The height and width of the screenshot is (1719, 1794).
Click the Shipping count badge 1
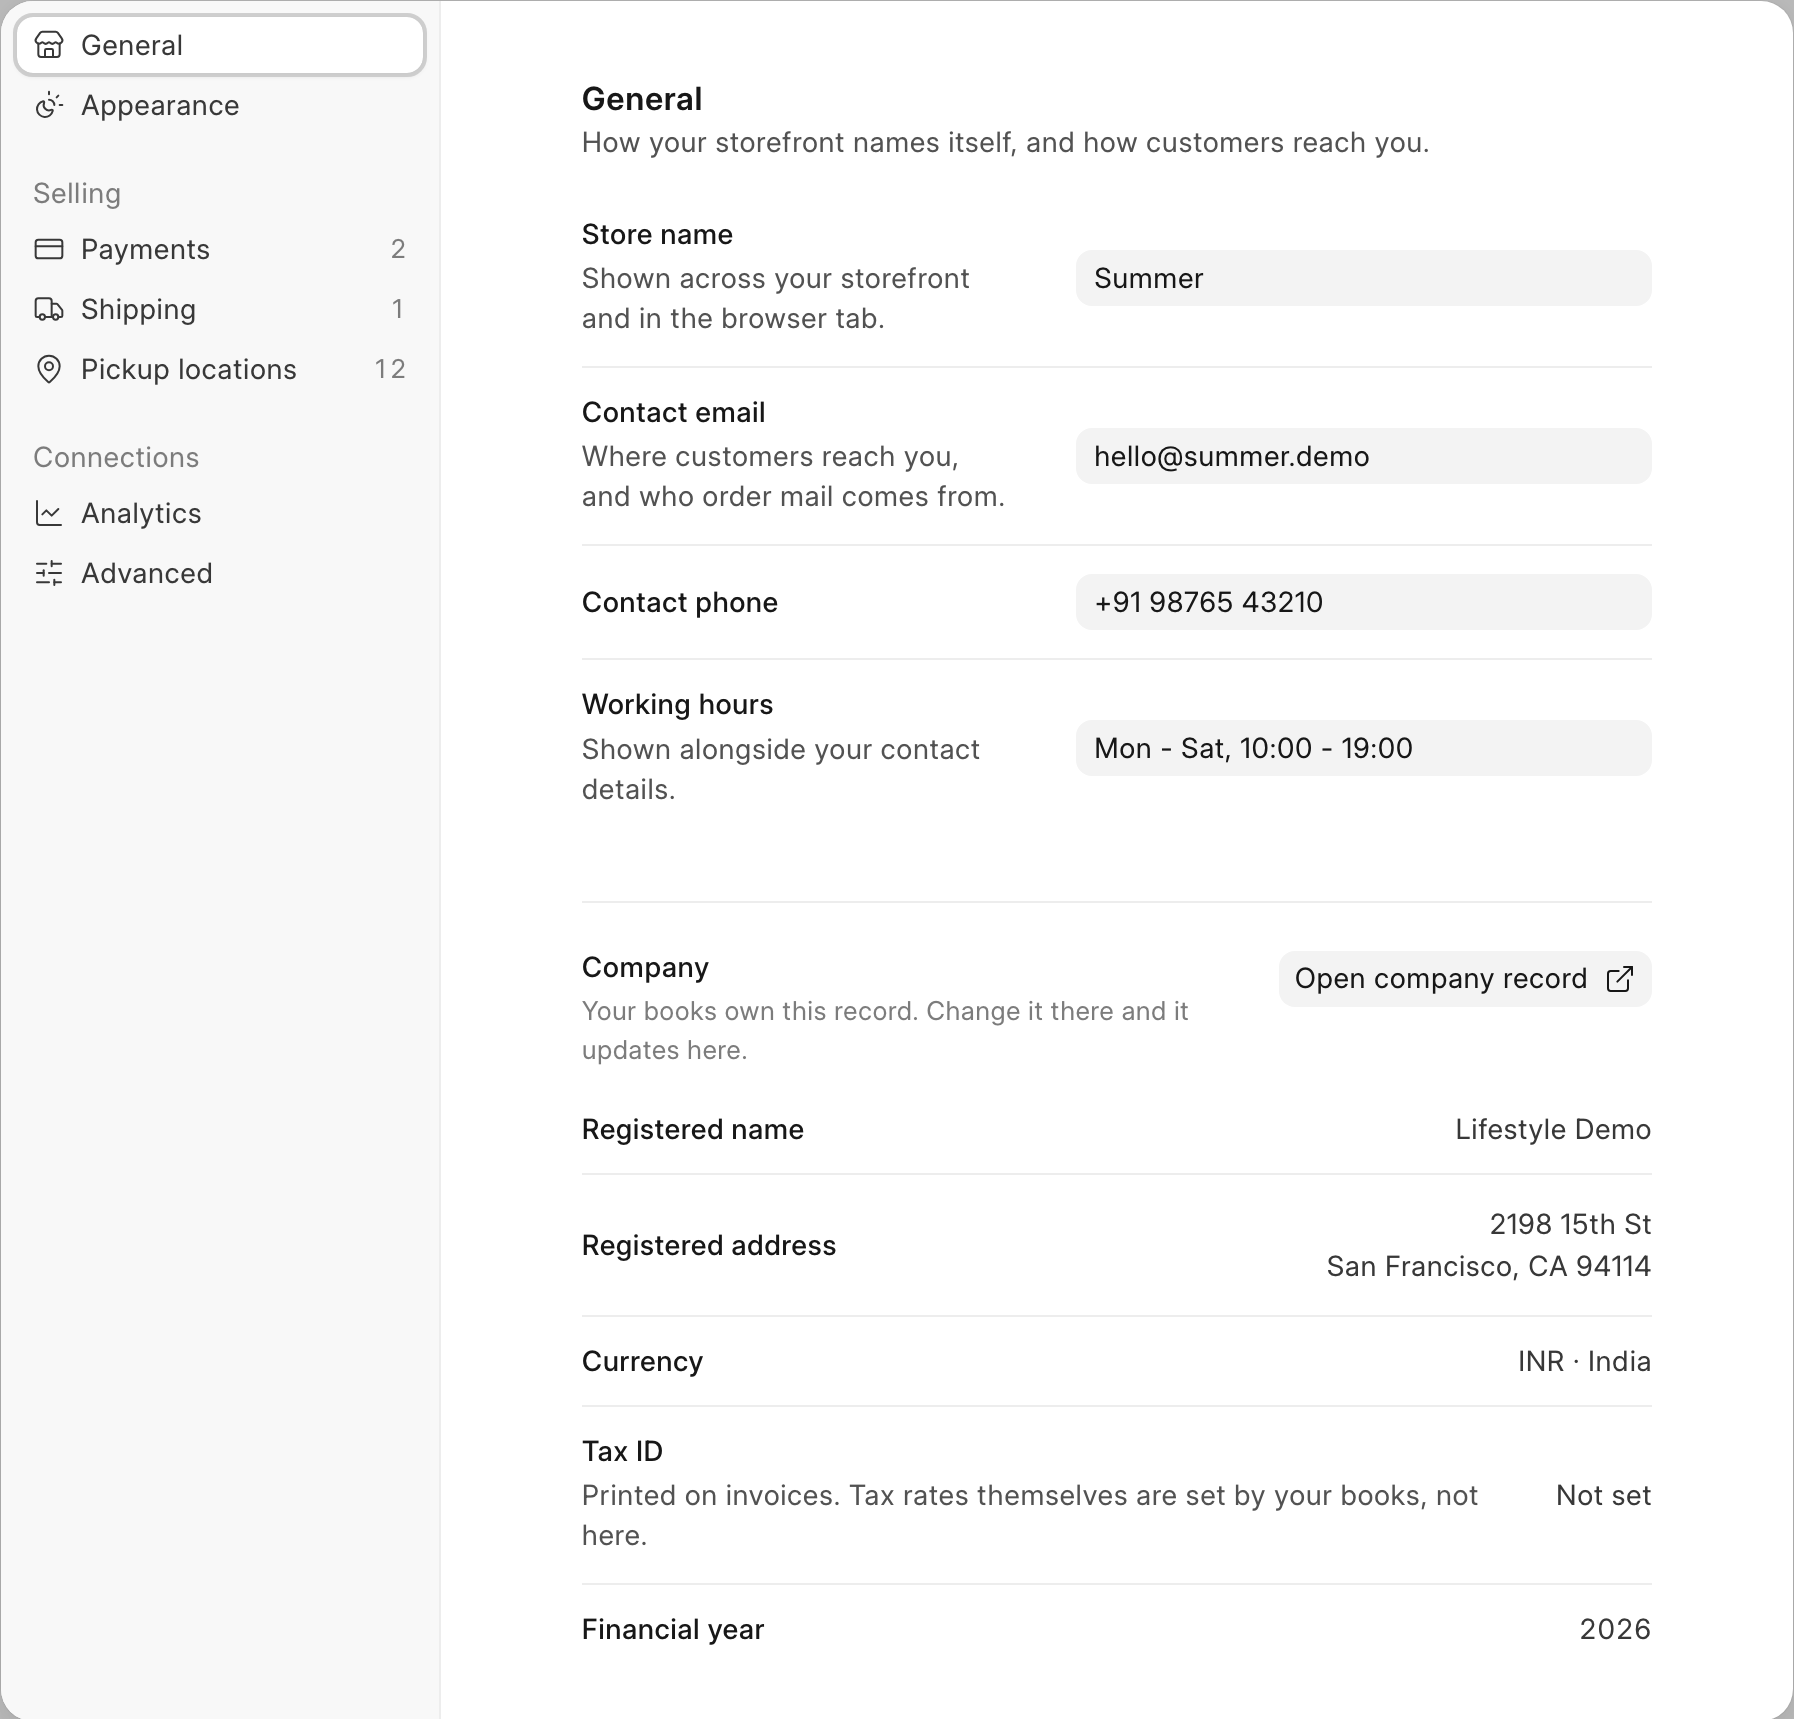(398, 309)
